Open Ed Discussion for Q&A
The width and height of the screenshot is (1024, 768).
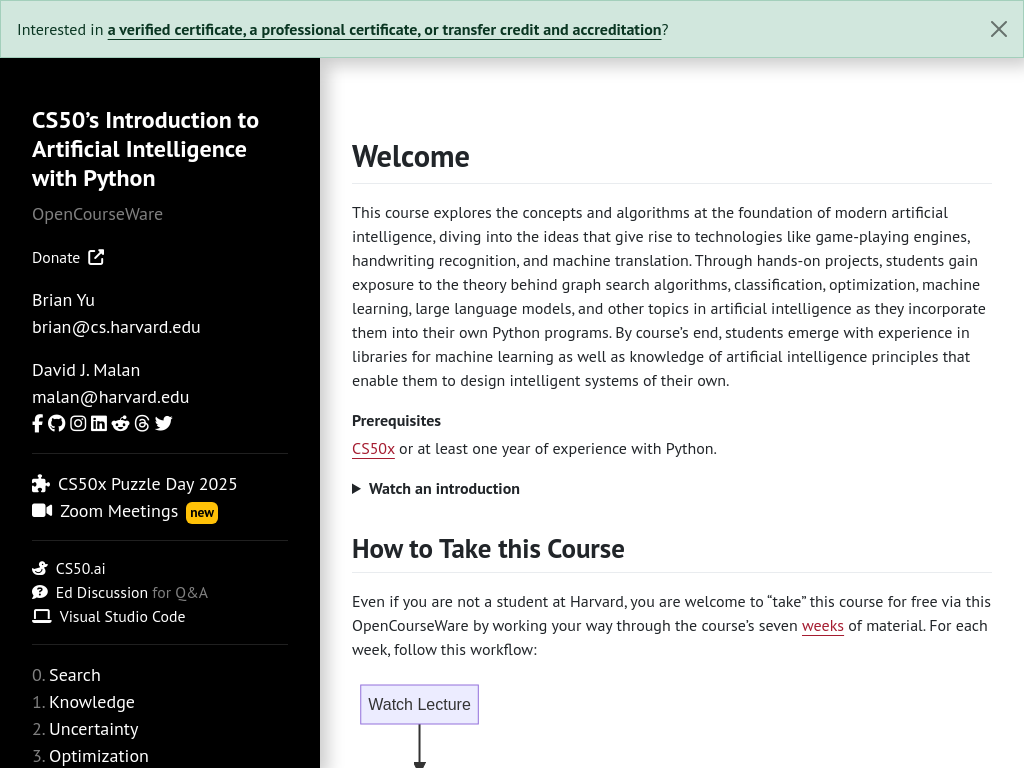click(120, 592)
